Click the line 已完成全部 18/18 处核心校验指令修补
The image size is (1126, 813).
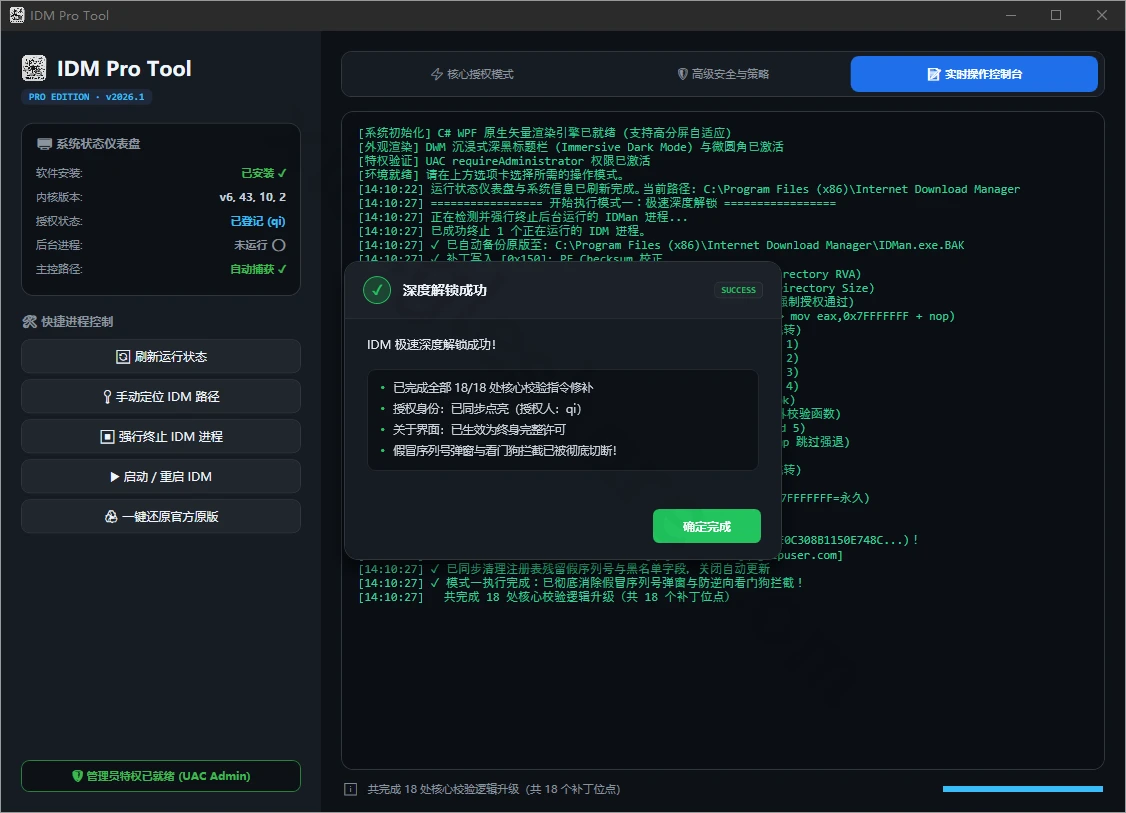pyautogui.click(x=493, y=388)
